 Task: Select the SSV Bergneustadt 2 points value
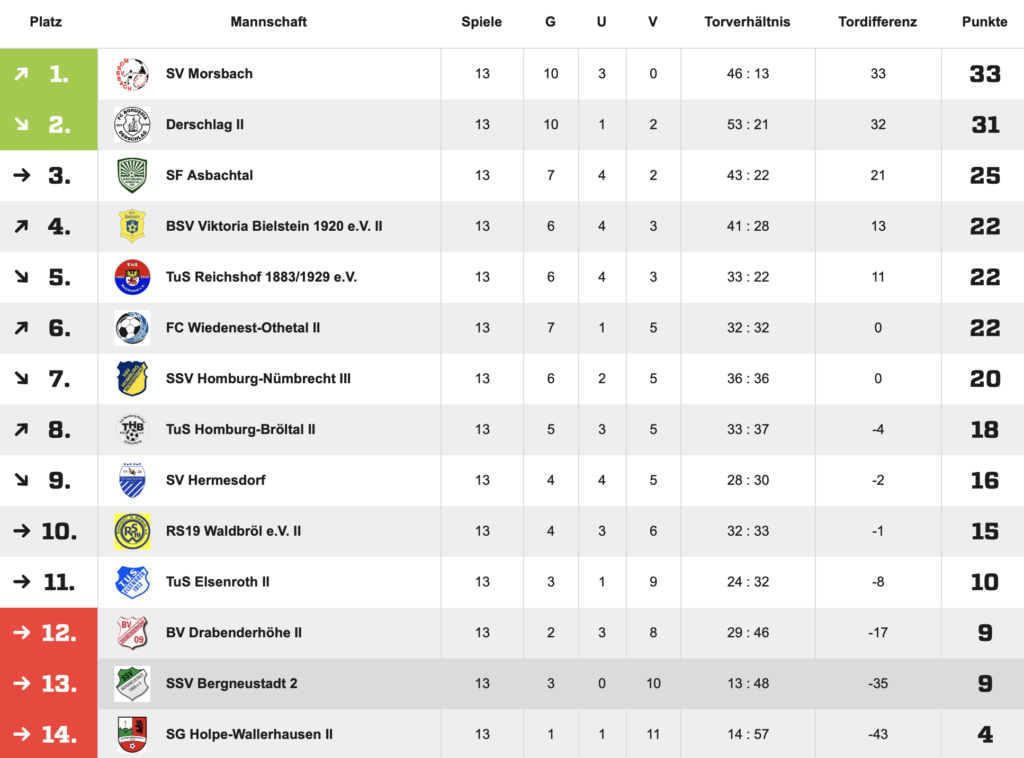pyautogui.click(x=984, y=684)
